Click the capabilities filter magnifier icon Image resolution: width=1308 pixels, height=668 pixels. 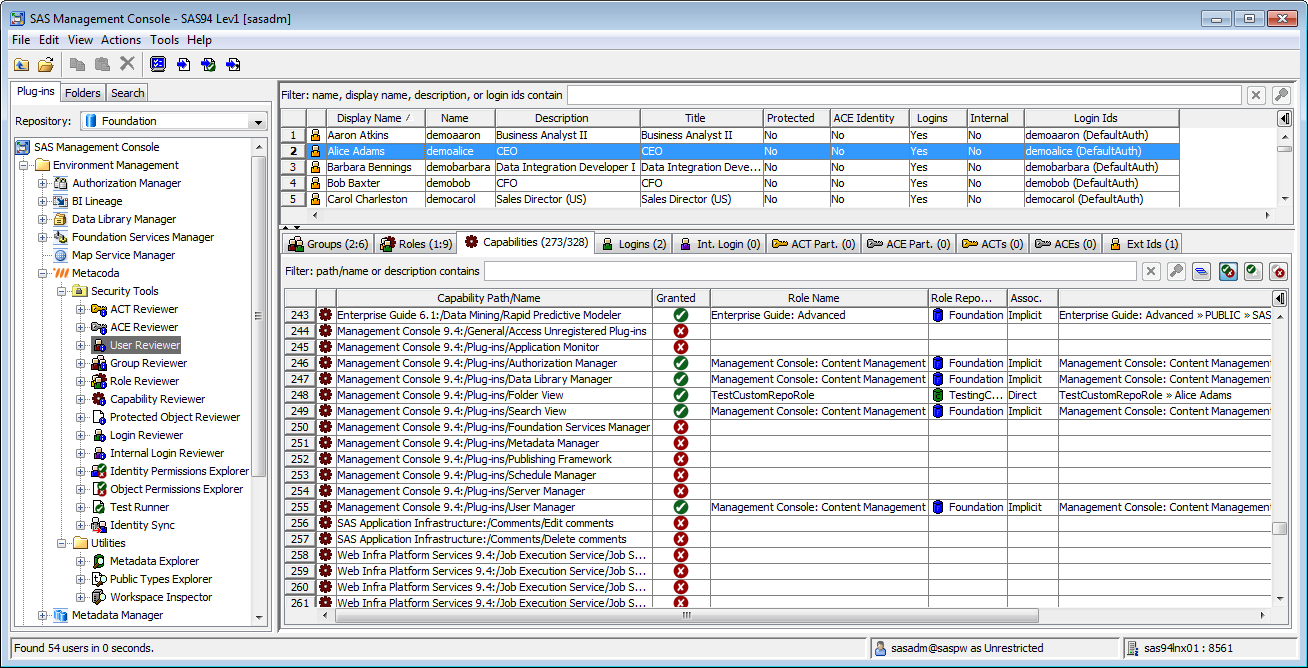click(1176, 271)
